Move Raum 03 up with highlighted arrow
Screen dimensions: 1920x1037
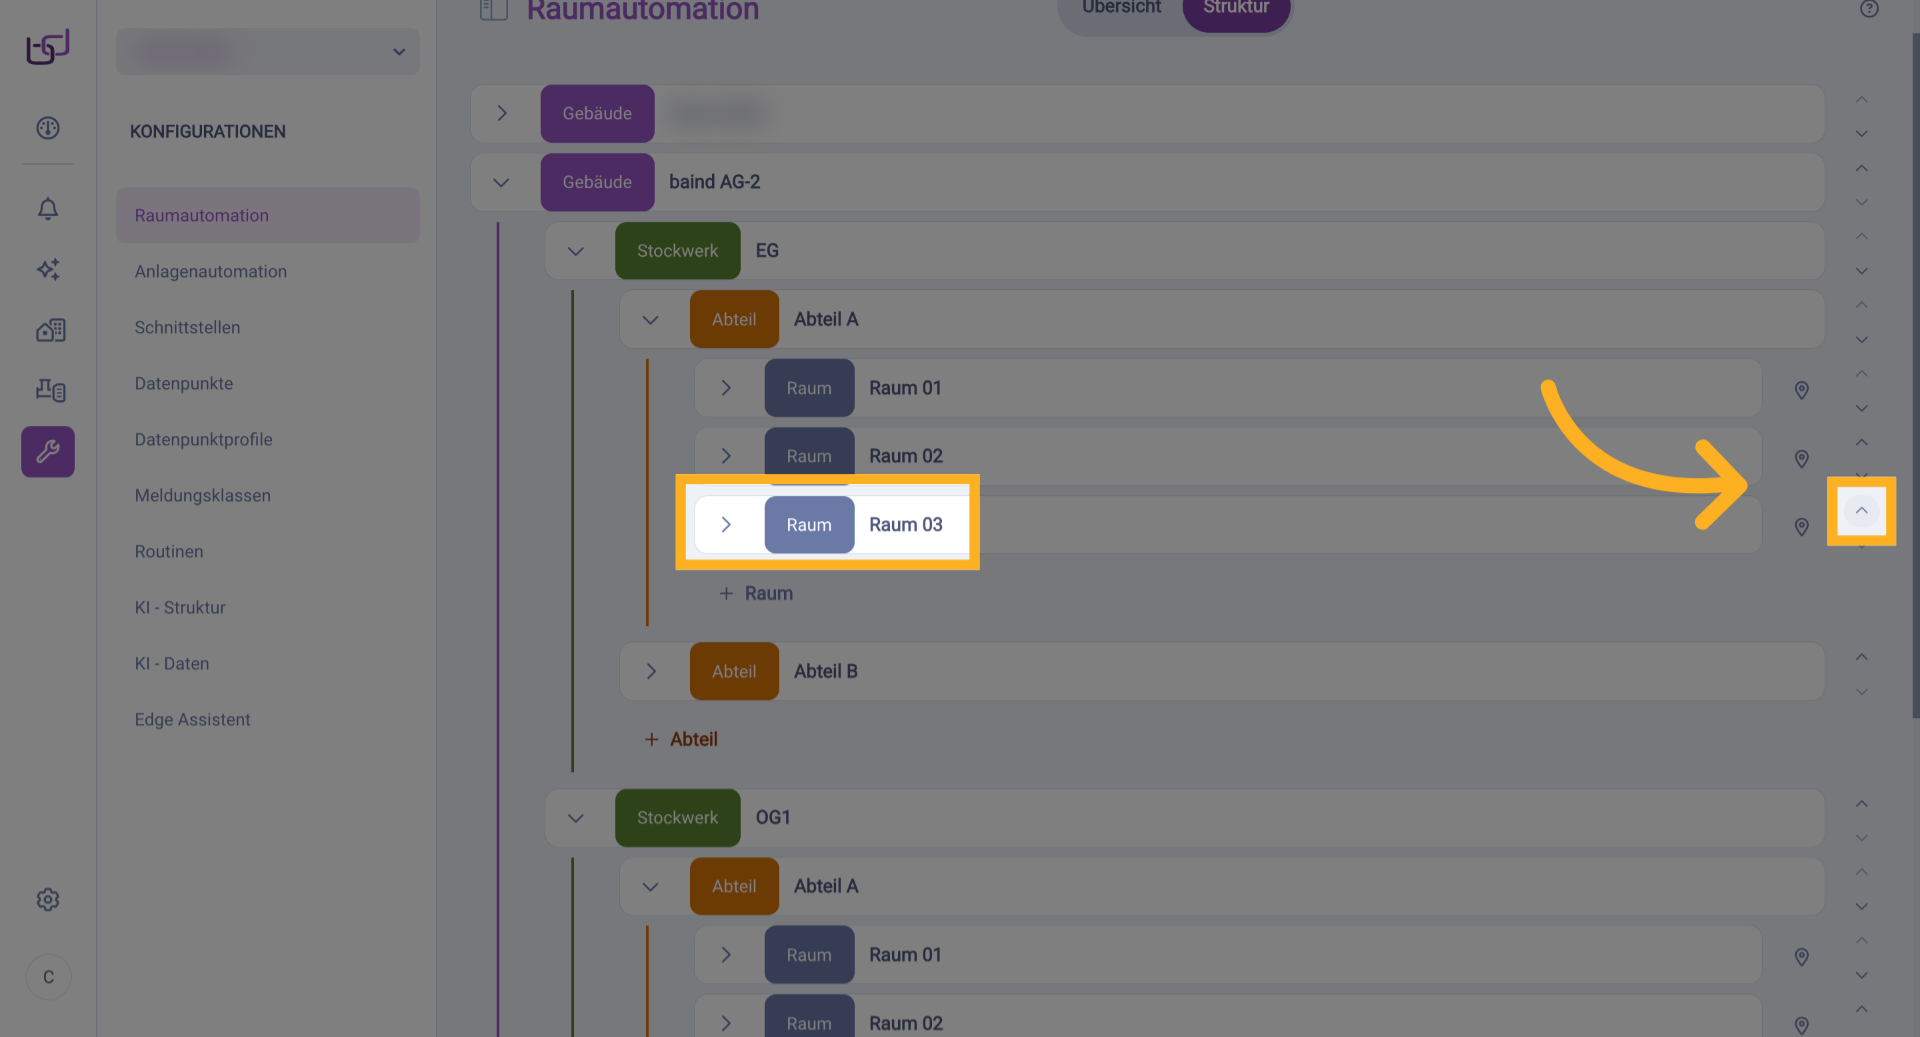[x=1861, y=511]
